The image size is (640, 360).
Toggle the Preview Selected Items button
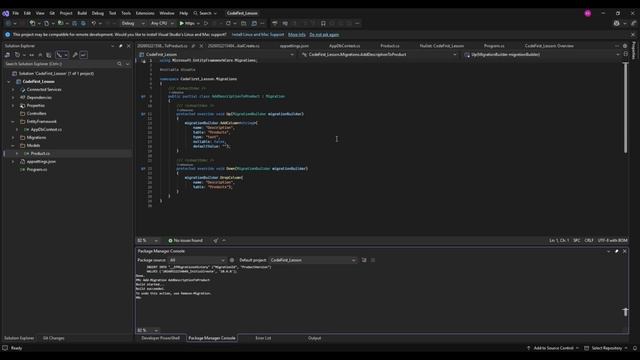click(83, 55)
